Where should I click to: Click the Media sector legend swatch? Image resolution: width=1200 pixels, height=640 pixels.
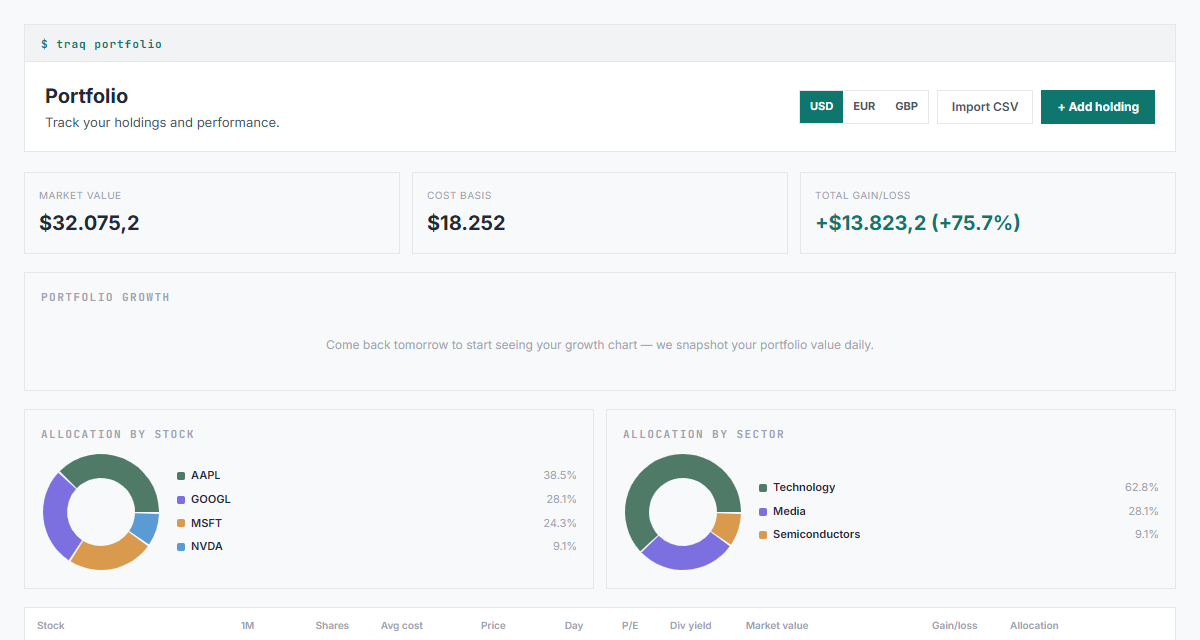[x=763, y=512]
